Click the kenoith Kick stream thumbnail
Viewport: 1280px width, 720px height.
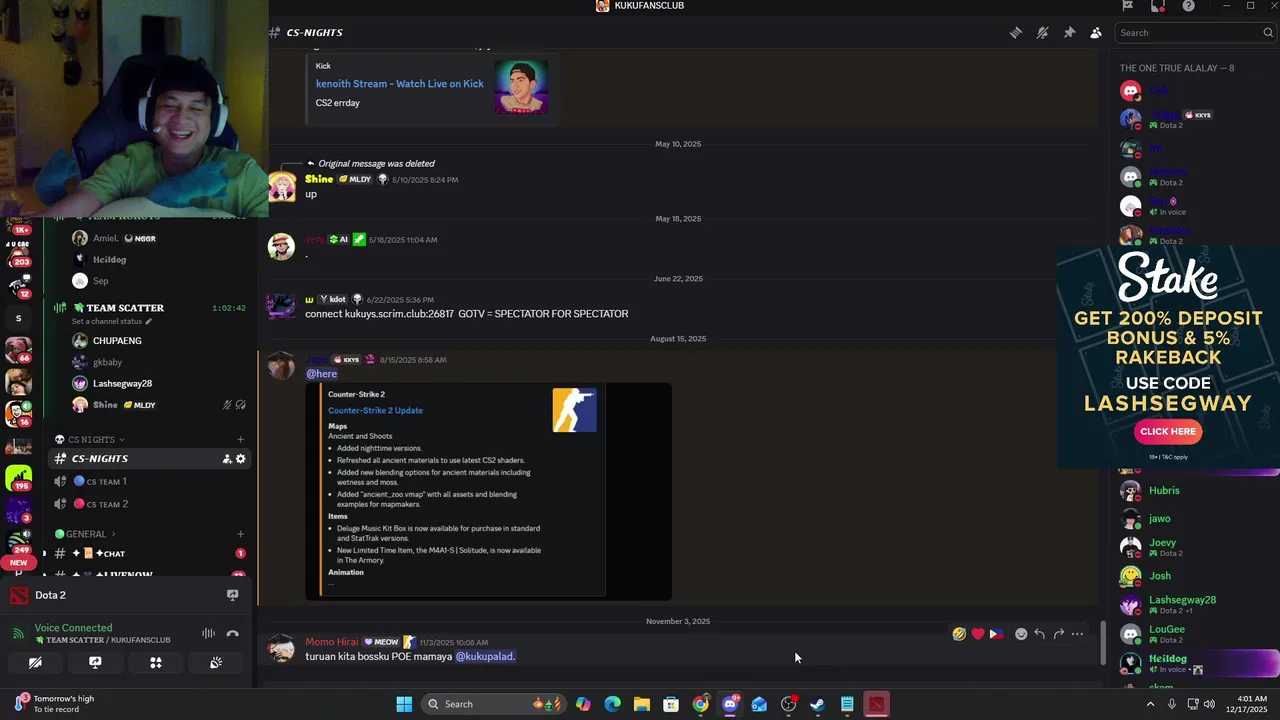click(x=521, y=87)
